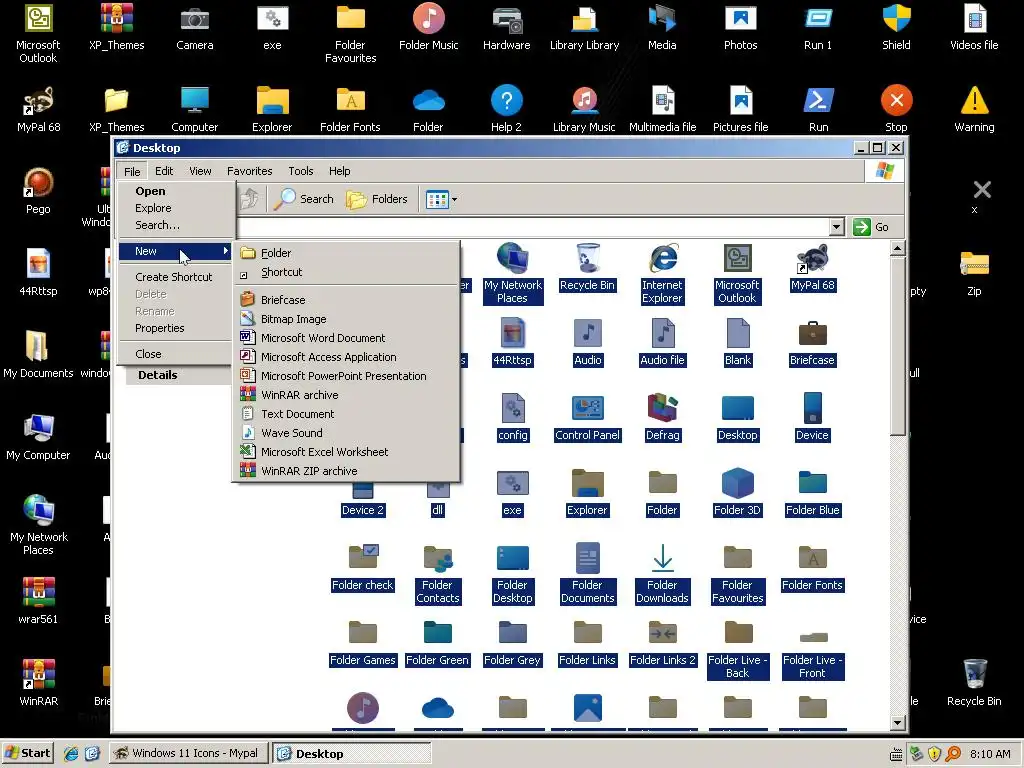Click the Help 2 desktop icon
This screenshot has width=1024, height=768.
506,109
